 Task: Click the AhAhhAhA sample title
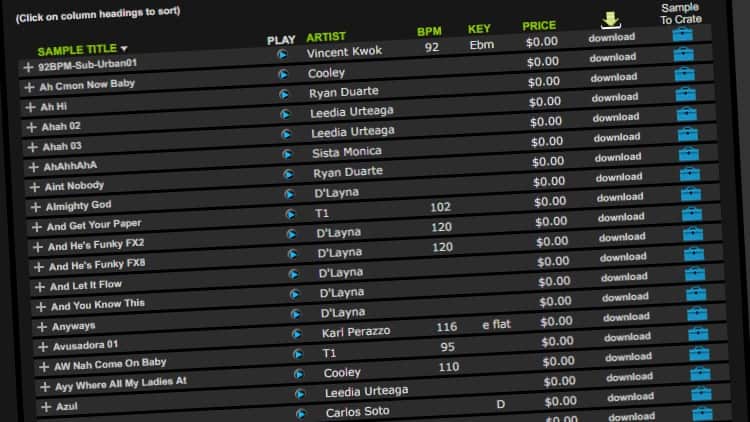pyautogui.click(x=70, y=166)
